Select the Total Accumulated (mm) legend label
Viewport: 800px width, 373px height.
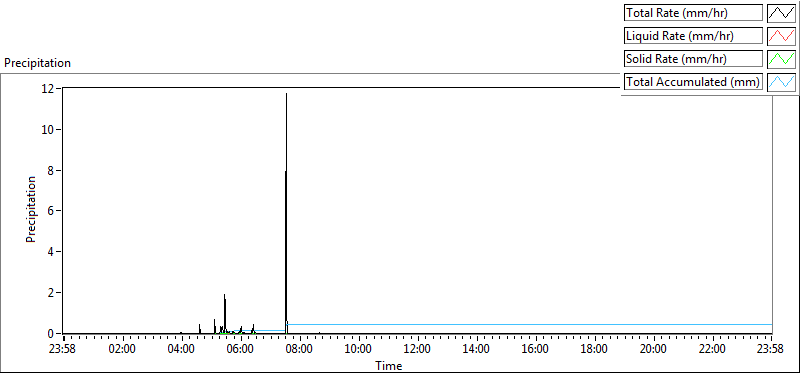tap(693, 82)
